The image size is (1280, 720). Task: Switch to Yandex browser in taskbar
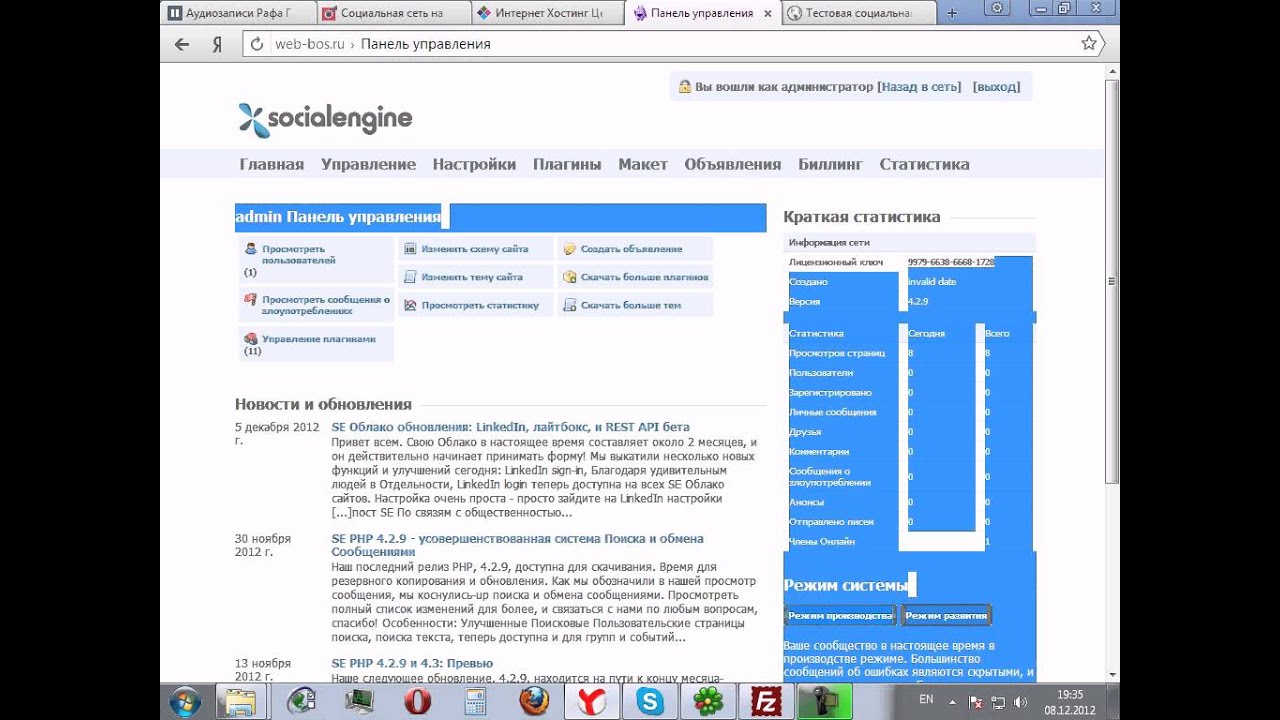coord(592,702)
